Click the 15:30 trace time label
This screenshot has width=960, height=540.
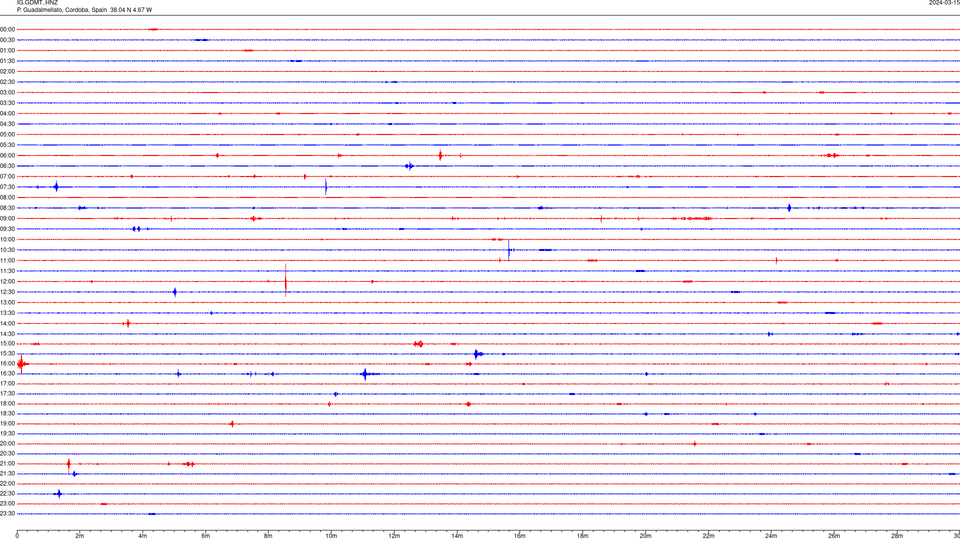tap(7, 354)
